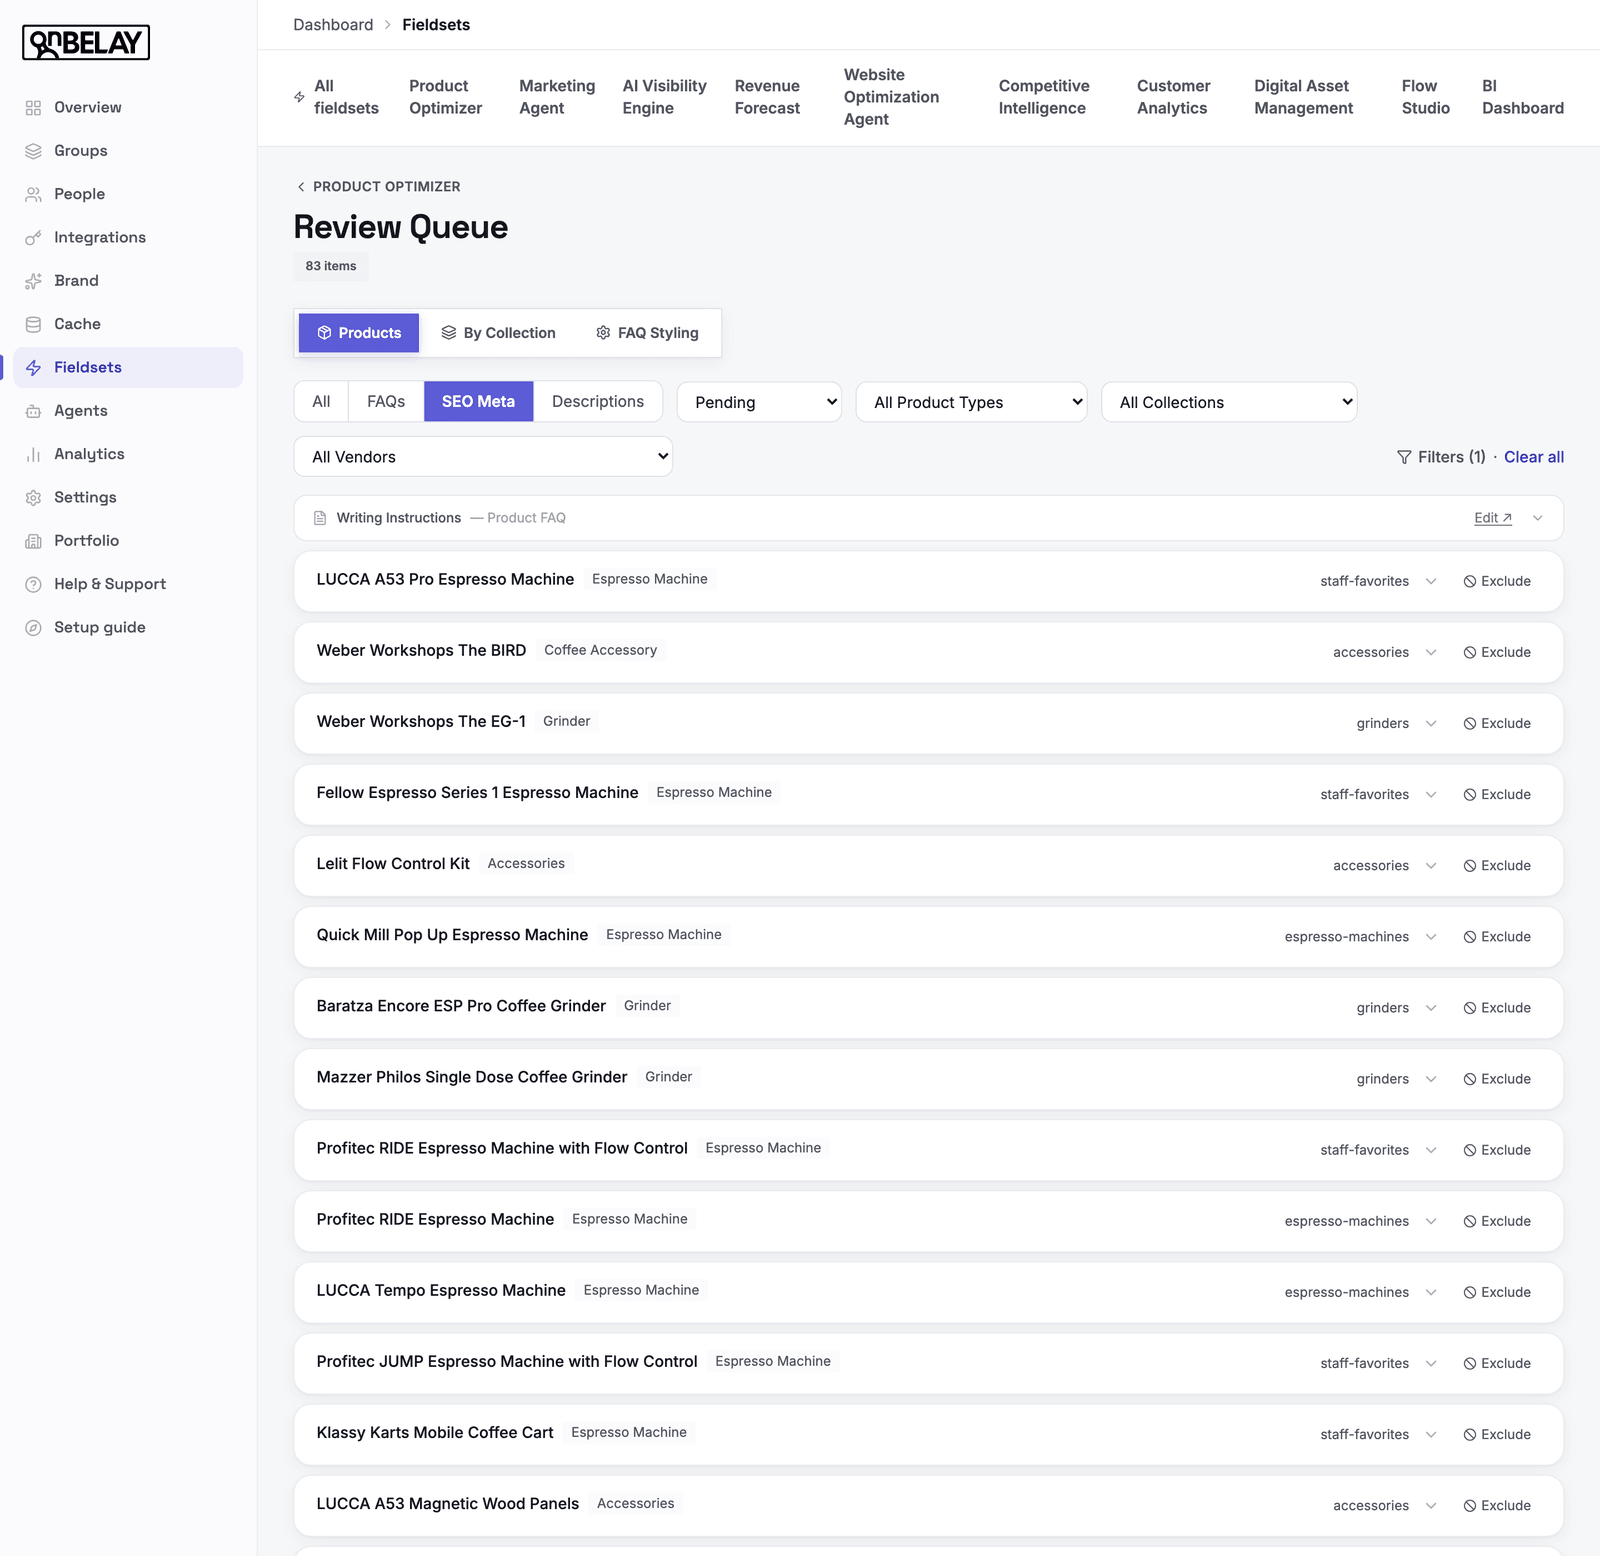Click the Analytics bar chart icon
This screenshot has width=1600, height=1556.
pos(33,454)
